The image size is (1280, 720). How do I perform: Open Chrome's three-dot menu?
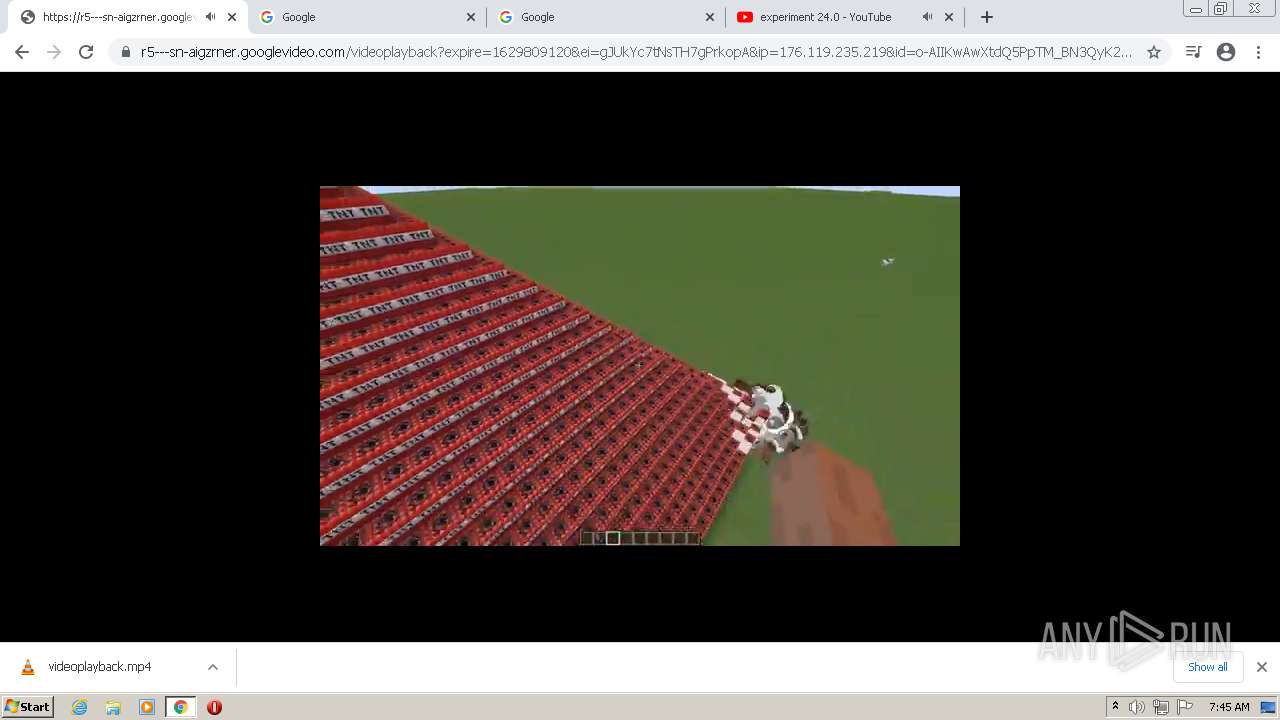[x=1258, y=52]
